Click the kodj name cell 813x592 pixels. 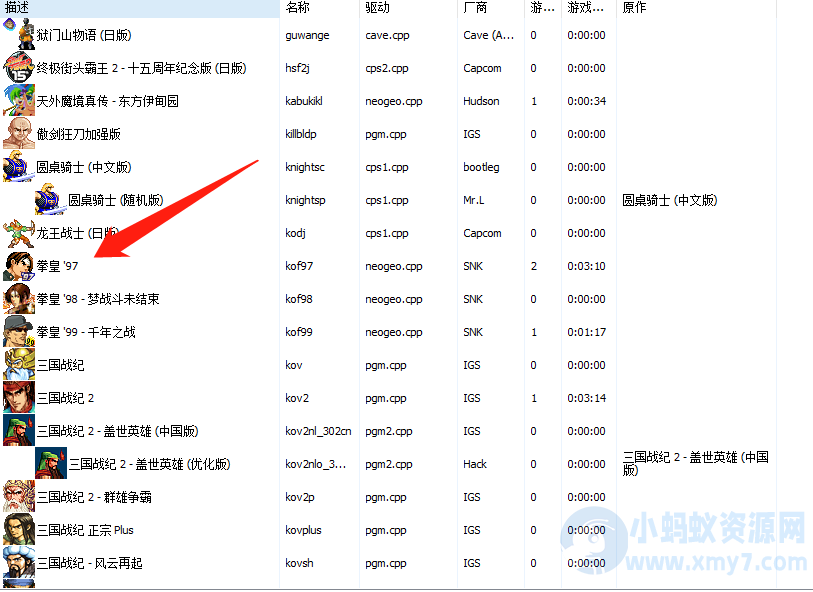pyautogui.click(x=295, y=233)
